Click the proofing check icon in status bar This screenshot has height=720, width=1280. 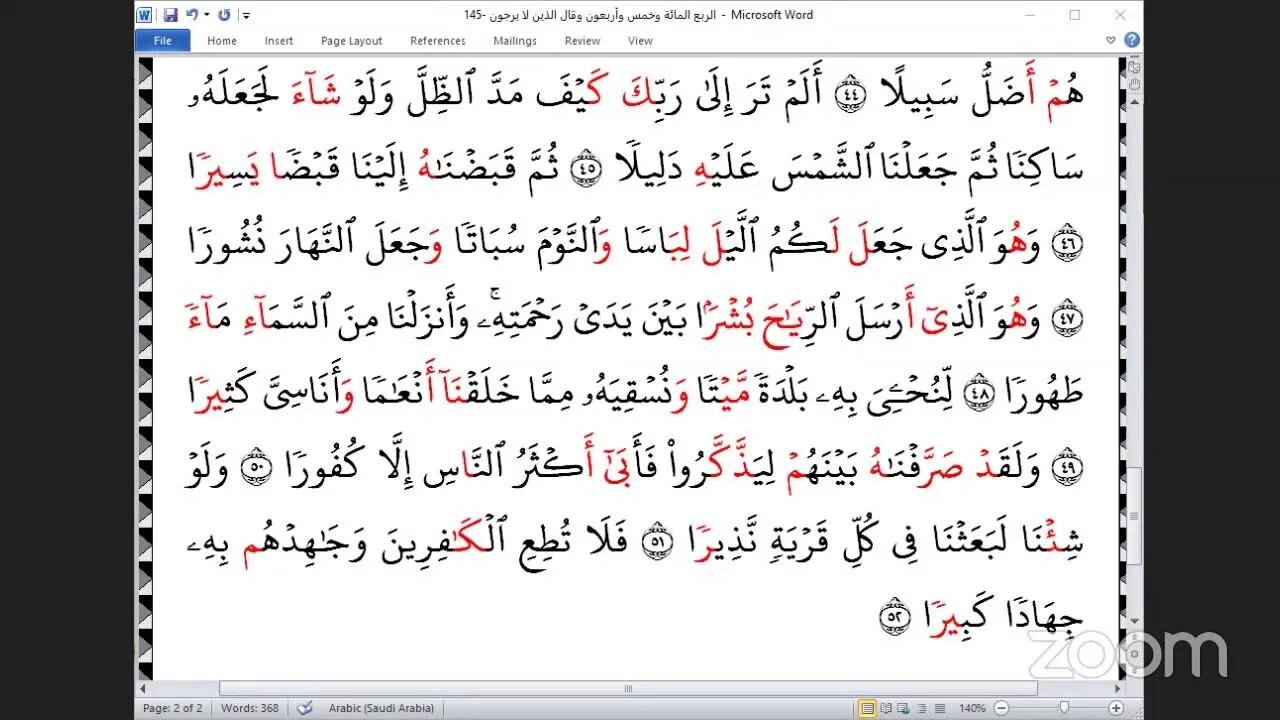303,708
